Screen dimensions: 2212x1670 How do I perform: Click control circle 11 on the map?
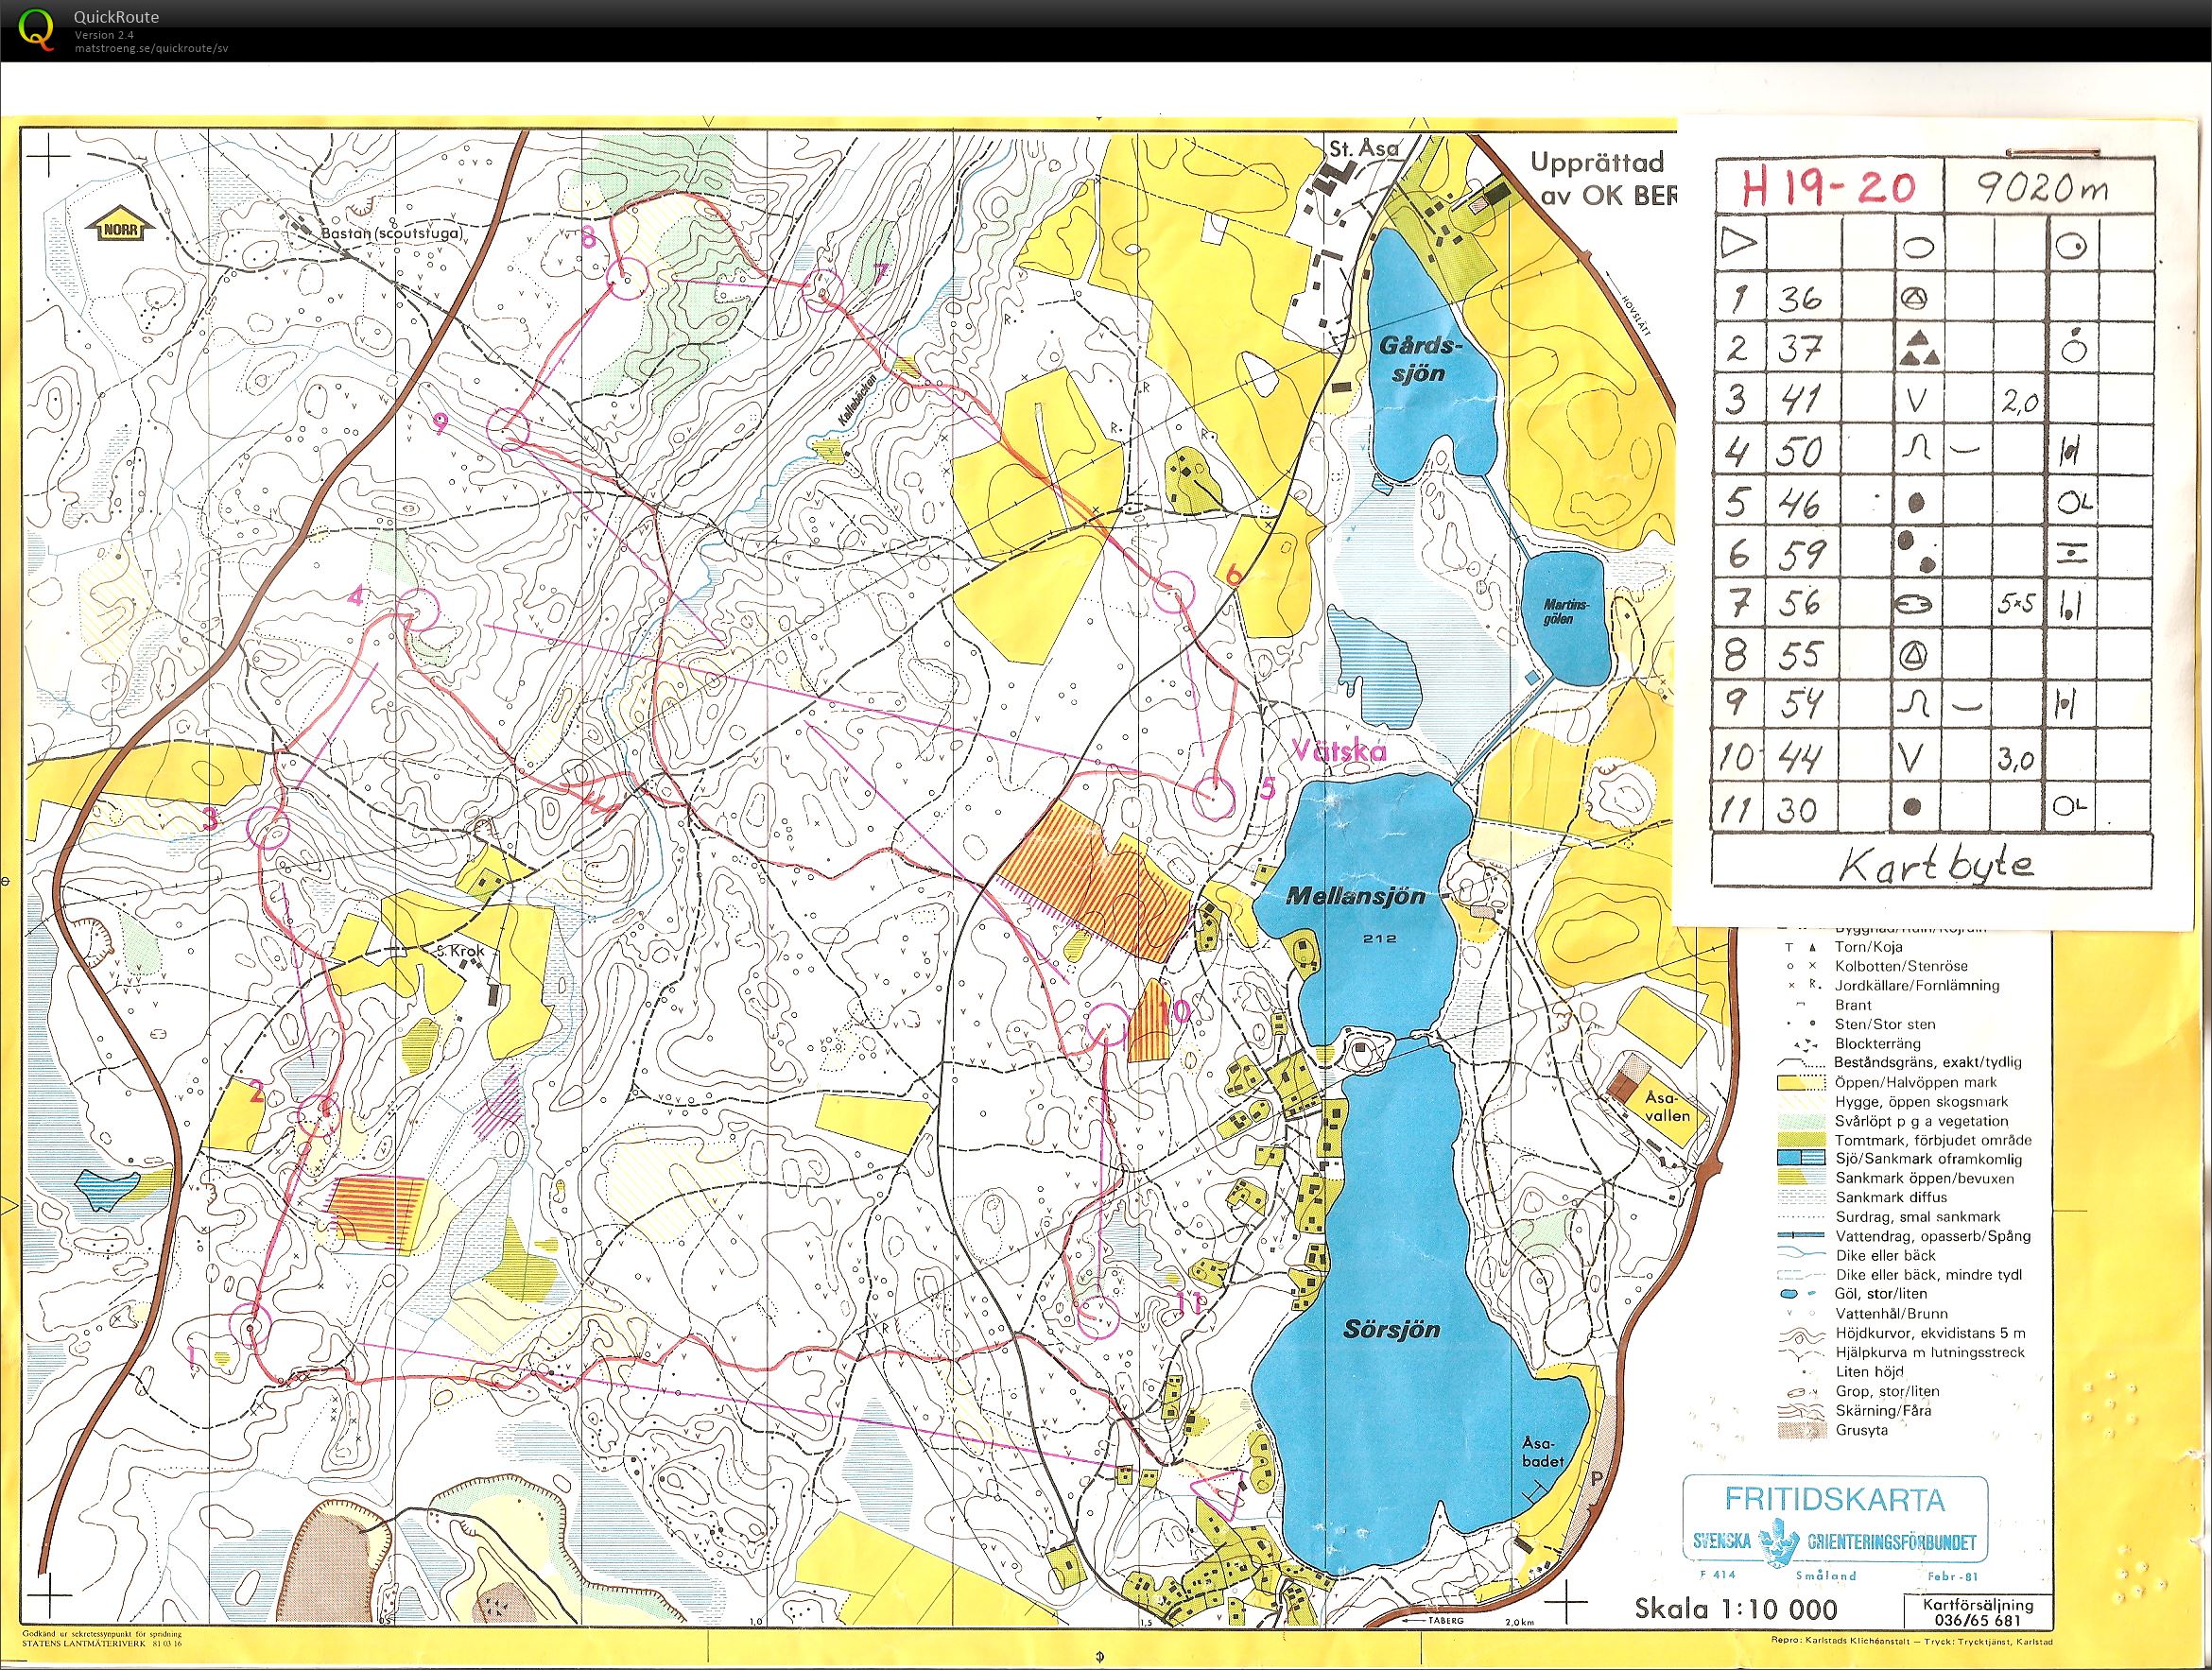click(1099, 1317)
